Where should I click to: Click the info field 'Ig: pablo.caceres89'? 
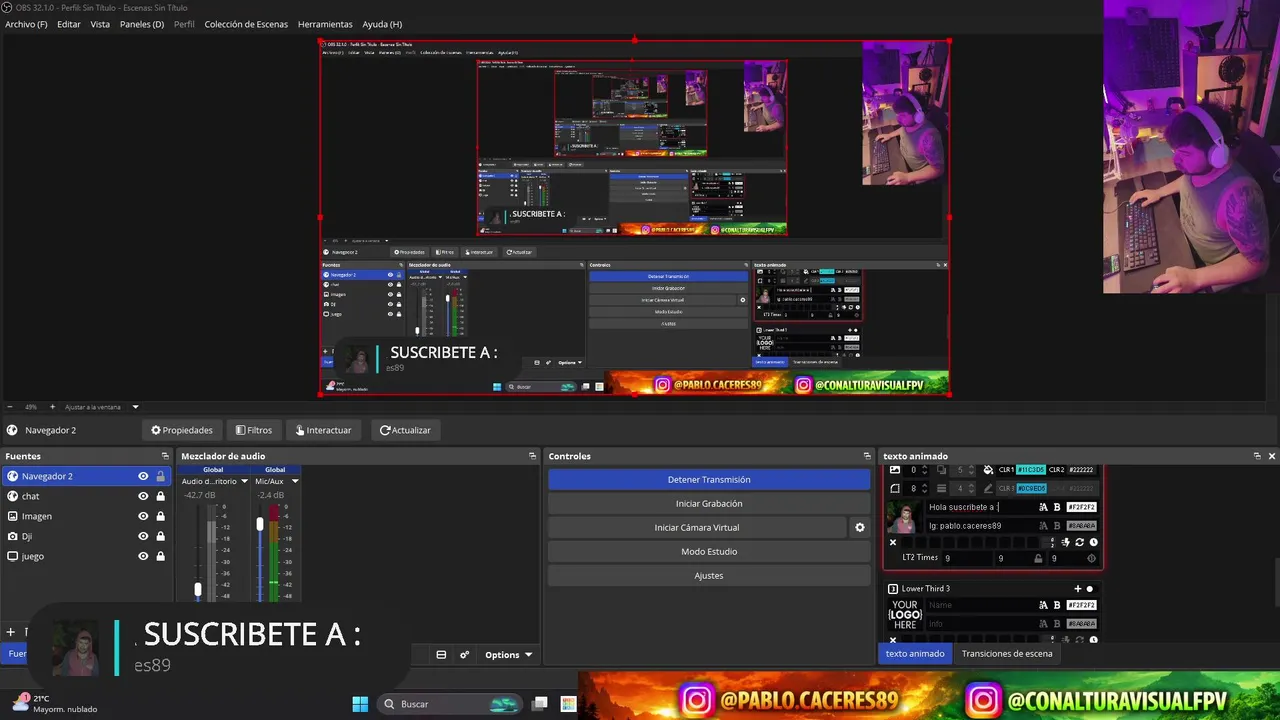(x=980, y=525)
